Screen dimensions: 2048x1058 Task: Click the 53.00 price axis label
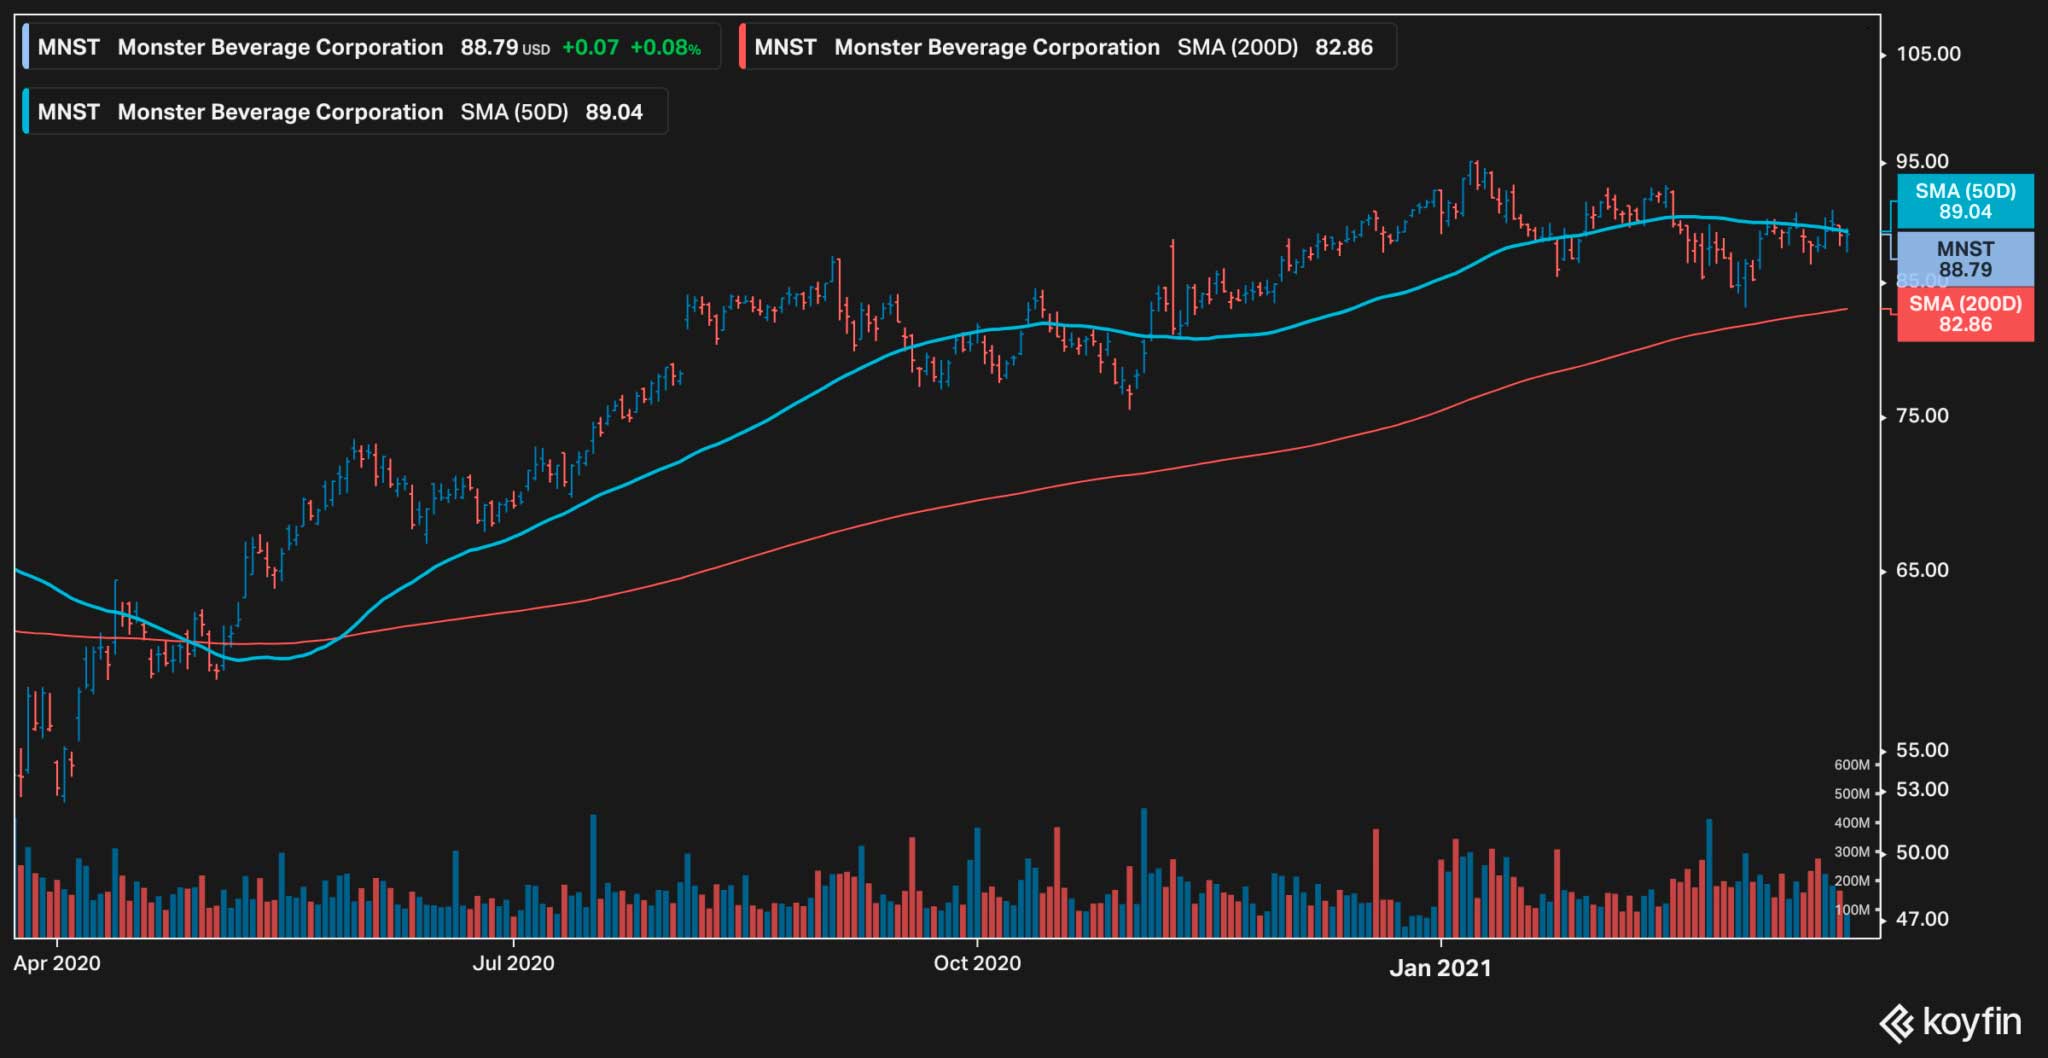[x=1922, y=789]
